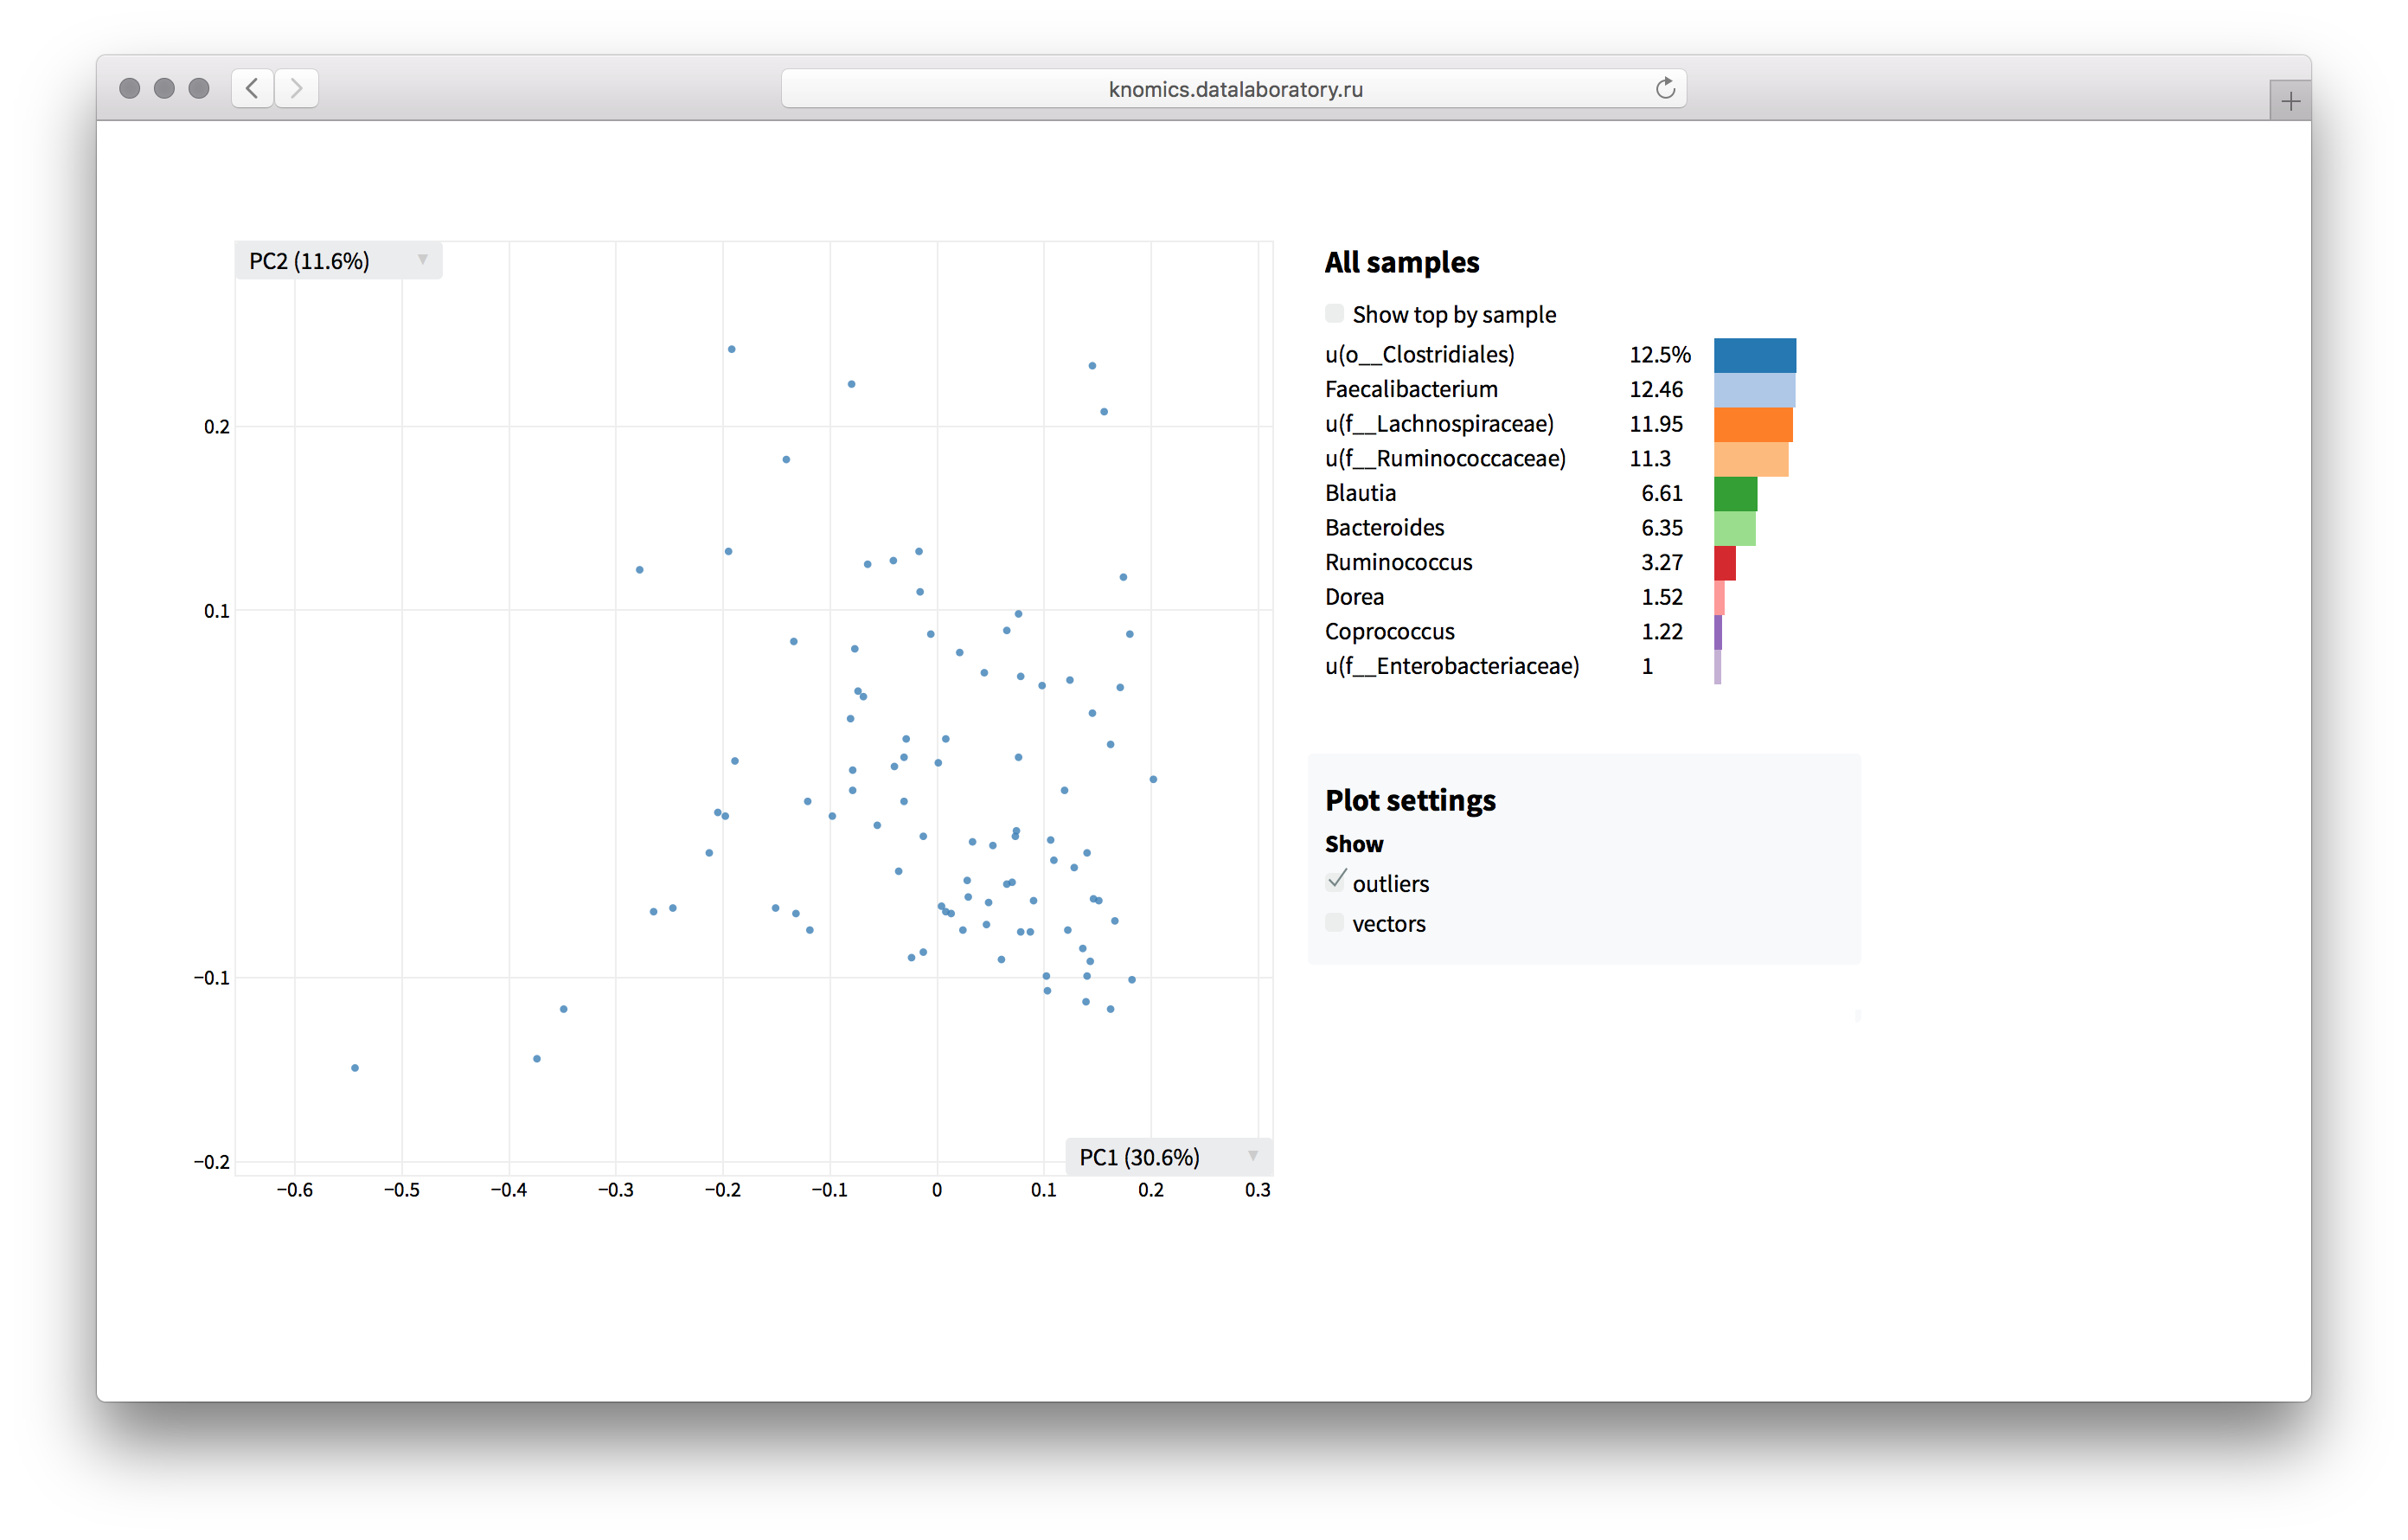2408x1540 pixels.
Task: Click the rightmost data point in scatter plot
Action: 1153,779
